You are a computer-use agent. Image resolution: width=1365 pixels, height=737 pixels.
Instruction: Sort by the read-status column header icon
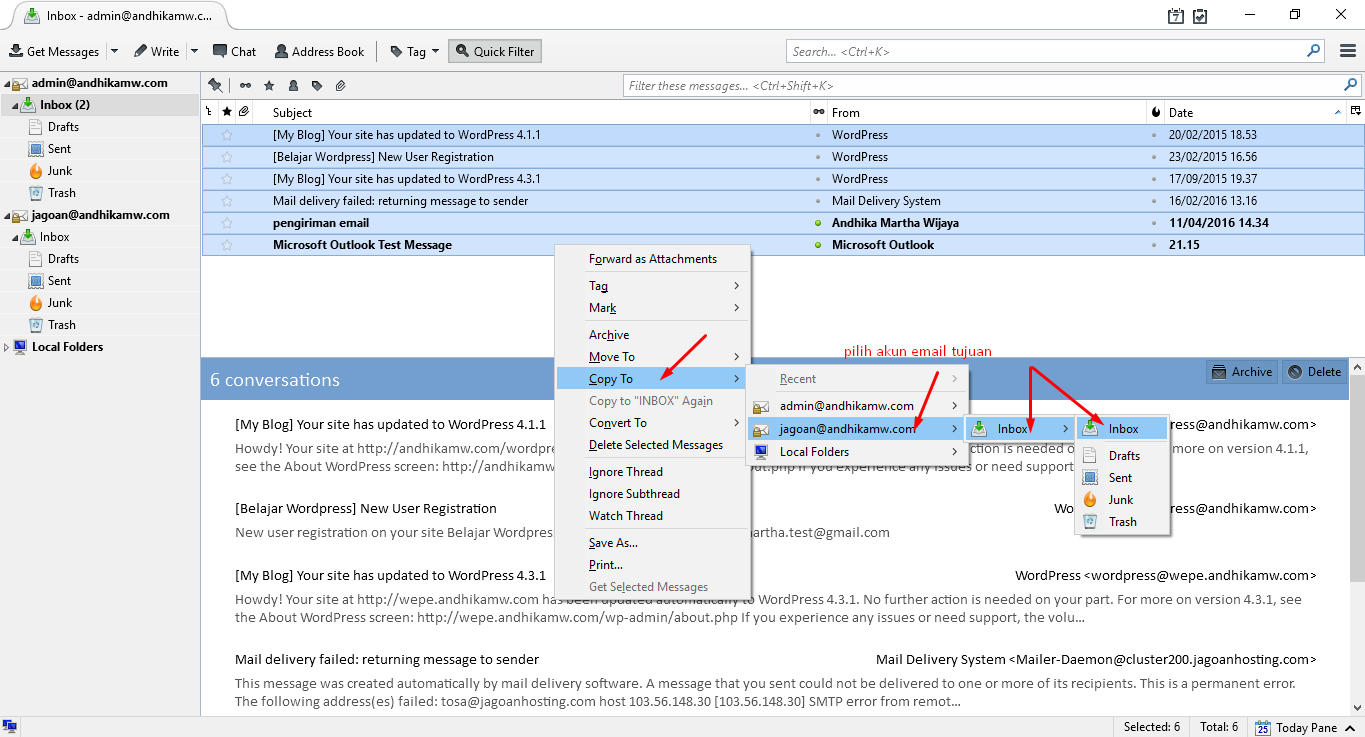pyautogui.click(x=819, y=112)
